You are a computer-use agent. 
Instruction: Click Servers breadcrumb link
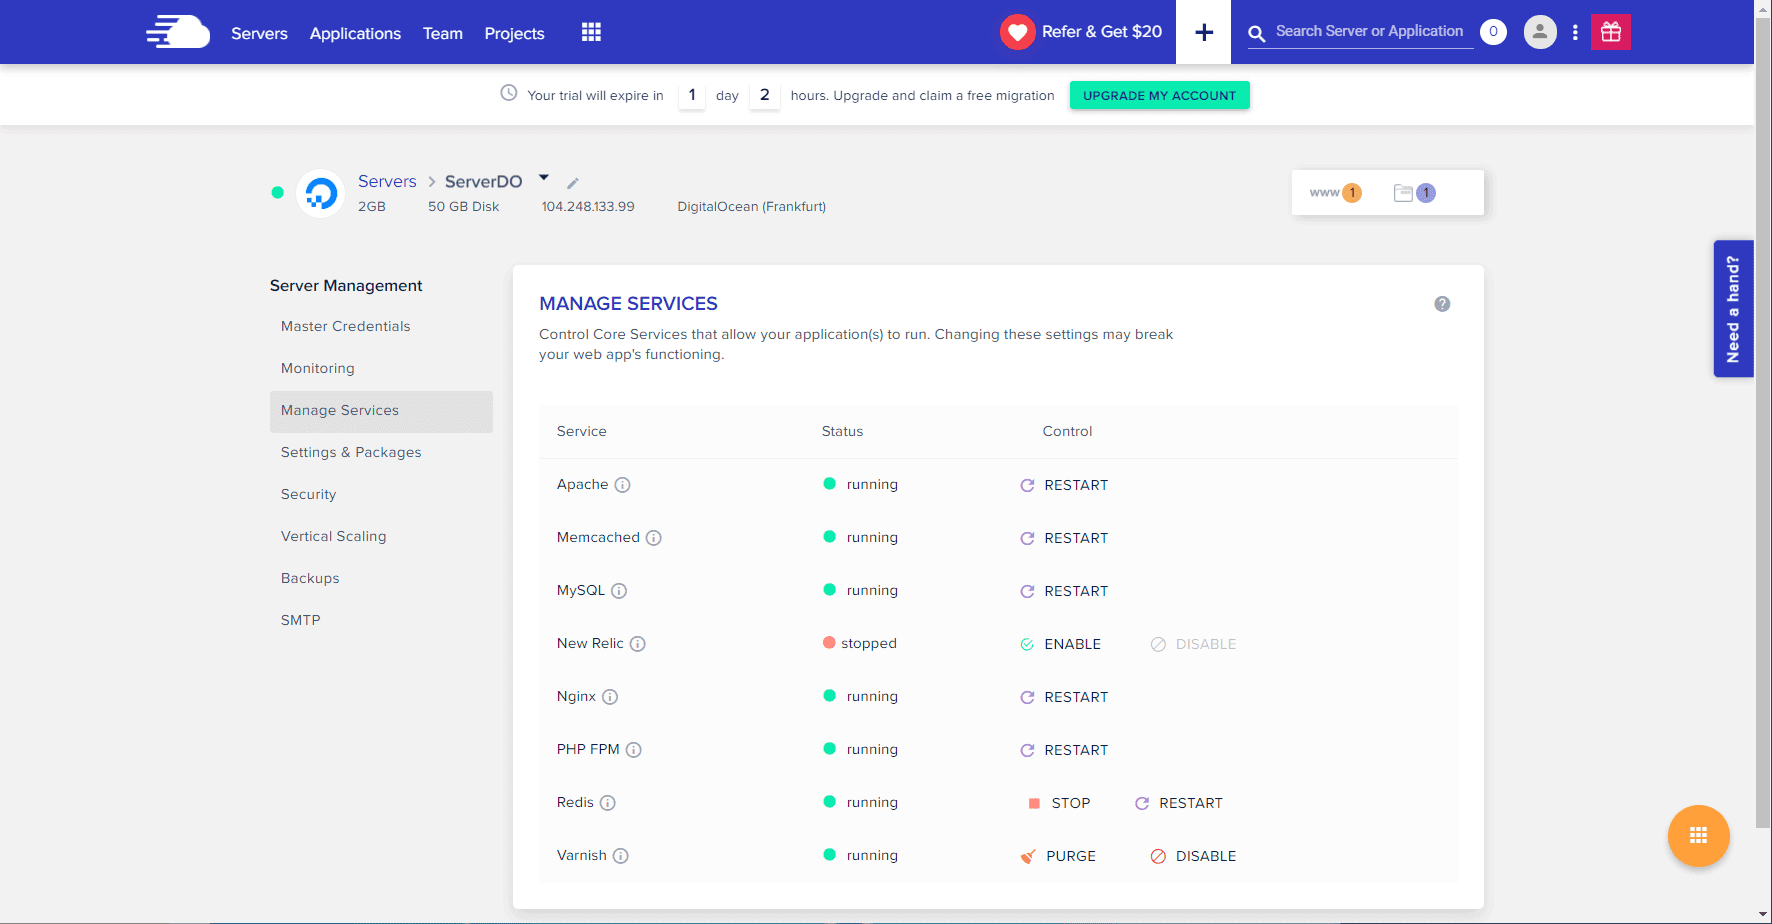[387, 181]
